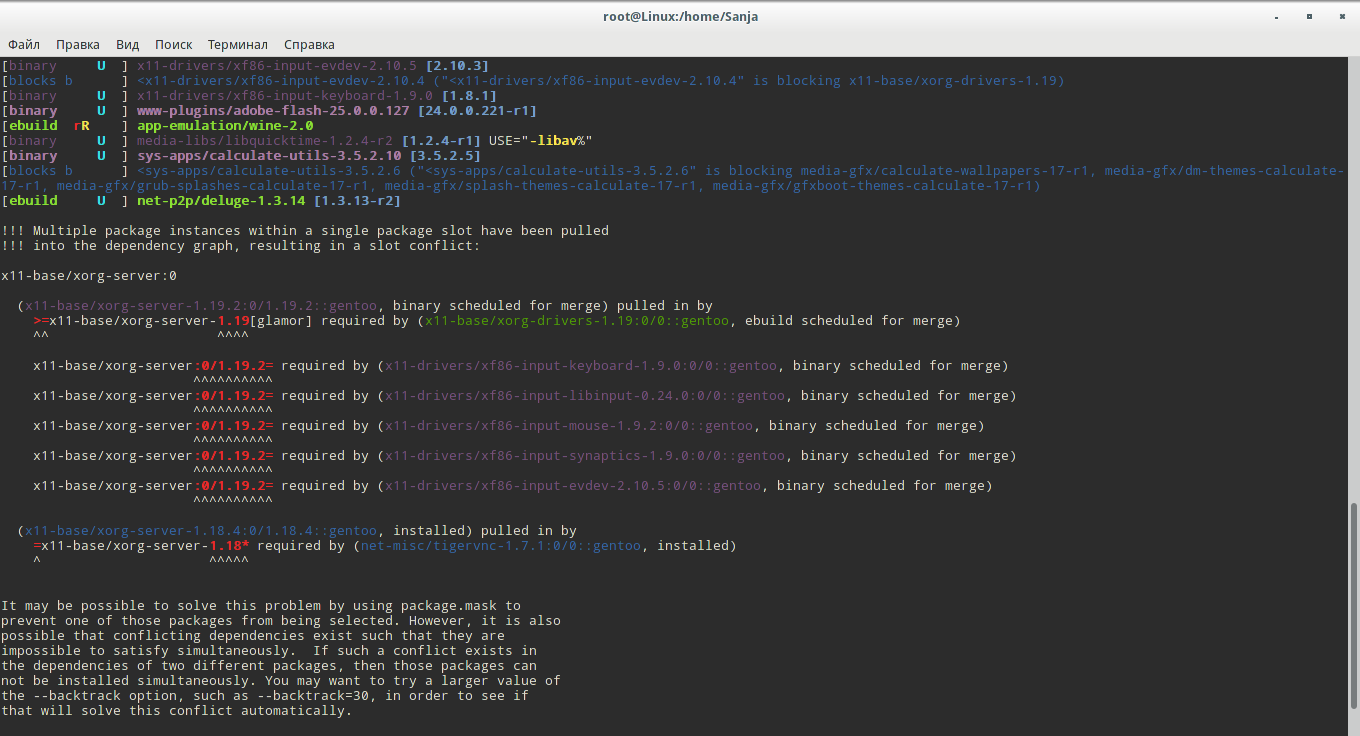
Task: Close the root@Linux terminal window
Action: point(1338,16)
